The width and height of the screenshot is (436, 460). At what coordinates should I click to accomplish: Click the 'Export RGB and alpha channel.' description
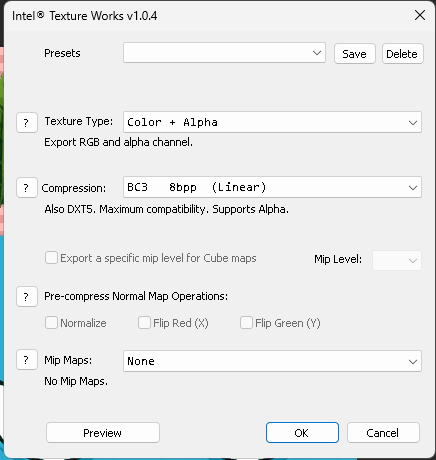click(118, 142)
